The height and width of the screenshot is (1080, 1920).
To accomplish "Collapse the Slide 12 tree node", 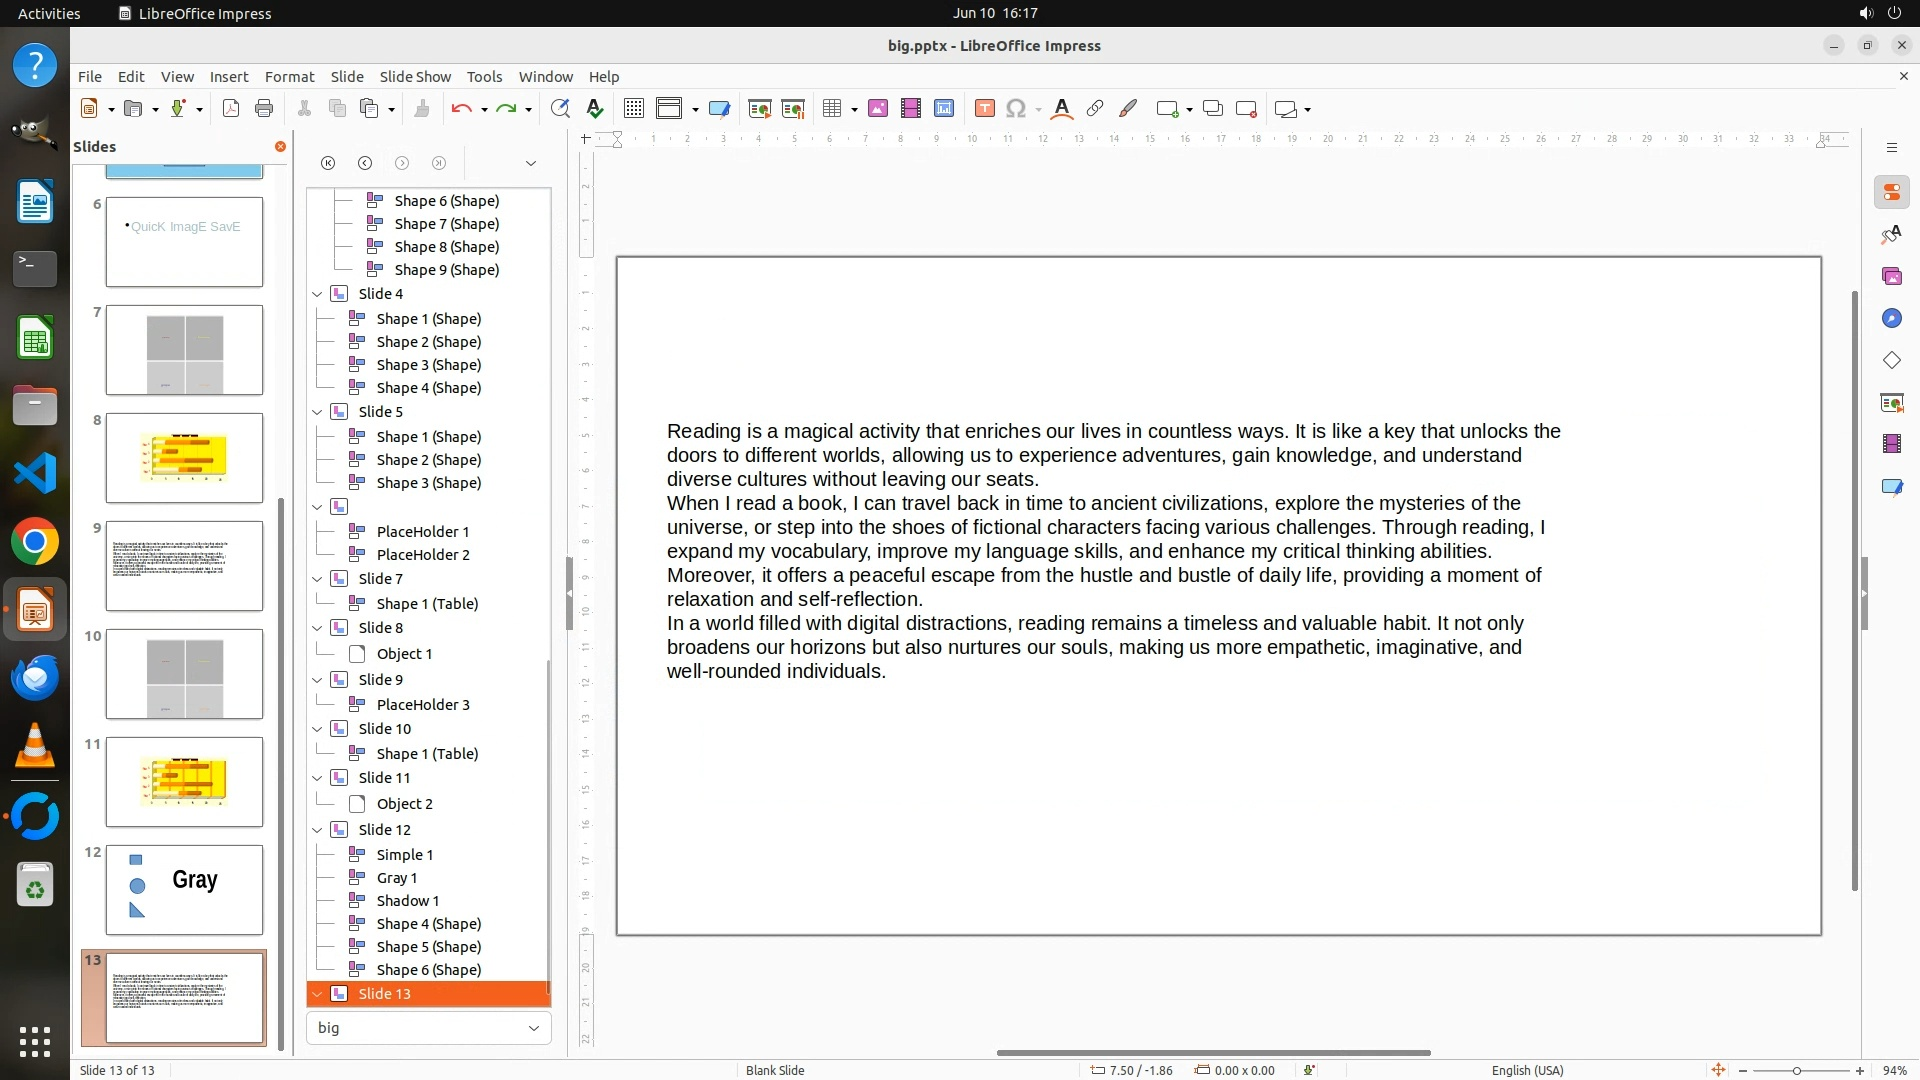I will click(317, 830).
